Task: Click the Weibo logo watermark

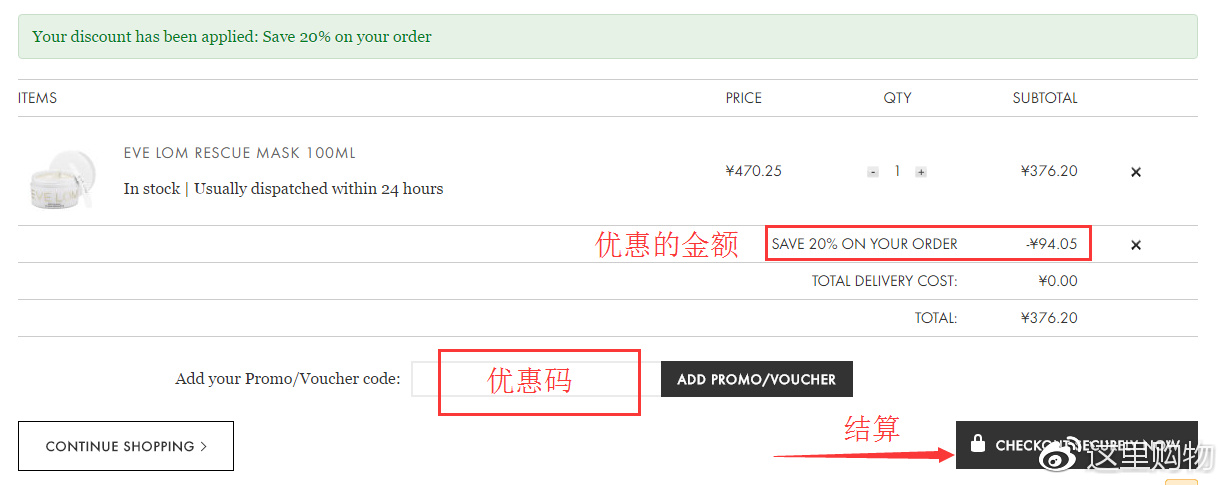Action: [x=1060, y=455]
